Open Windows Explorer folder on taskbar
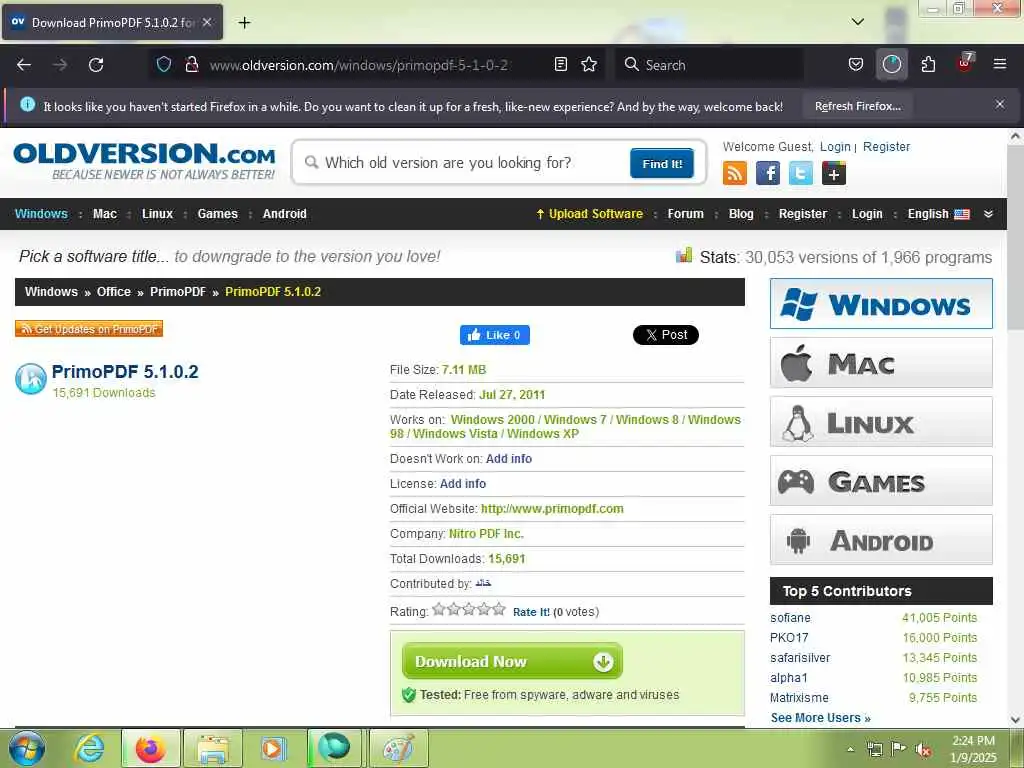Viewport: 1024px width, 768px height. tap(212, 748)
